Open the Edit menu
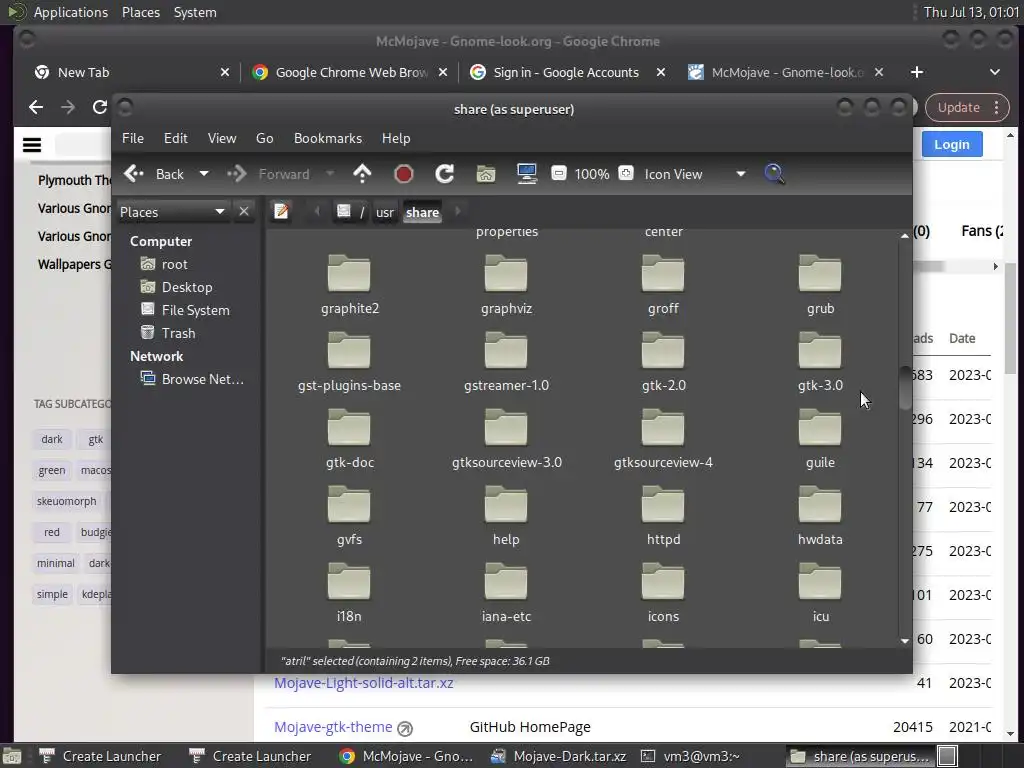1024x768 pixels. (175, 138)
